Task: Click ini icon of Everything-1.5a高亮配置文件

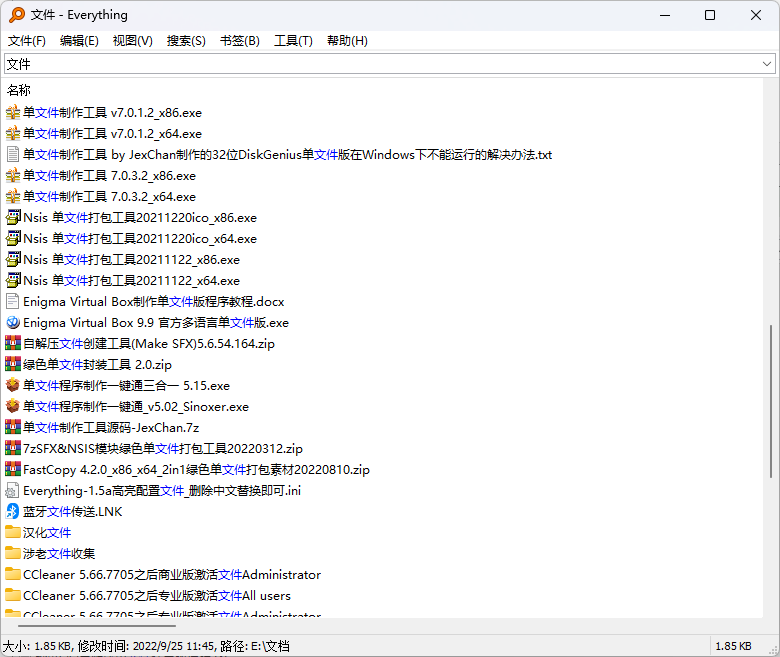Action: click(12, 490)
